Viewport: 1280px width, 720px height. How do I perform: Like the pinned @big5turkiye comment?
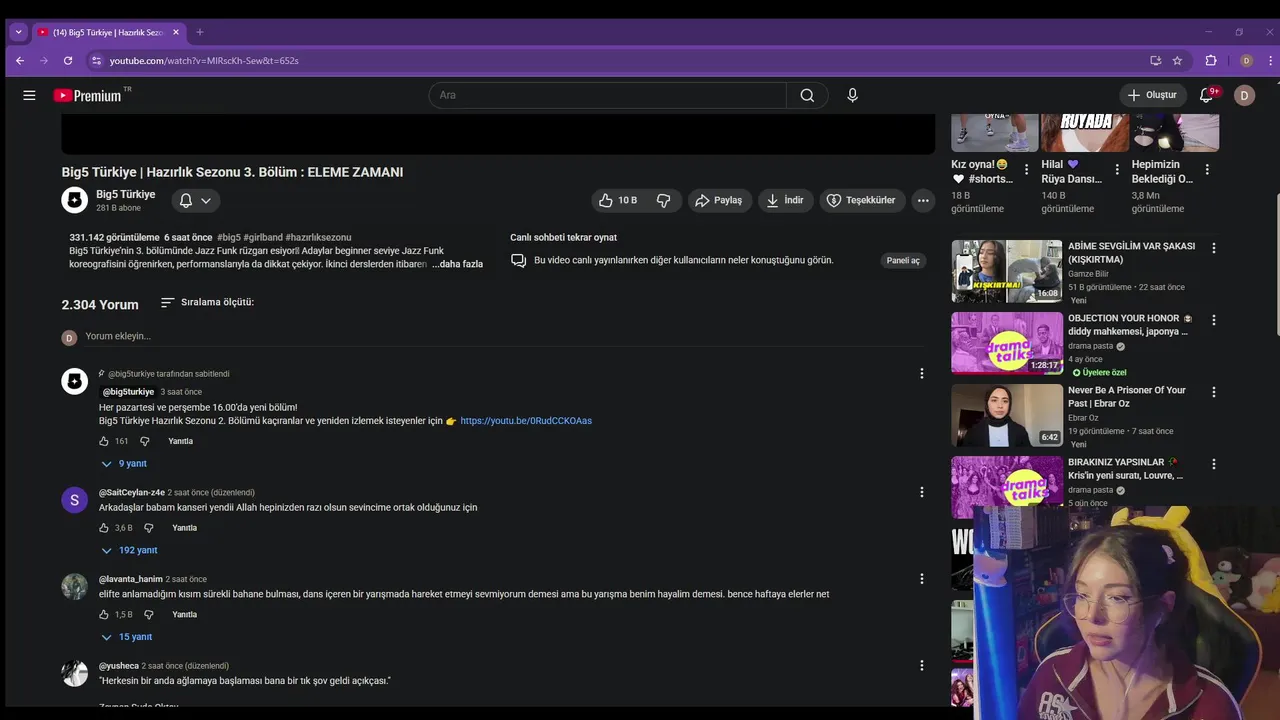pyautogui.click(x=104, y=441)
